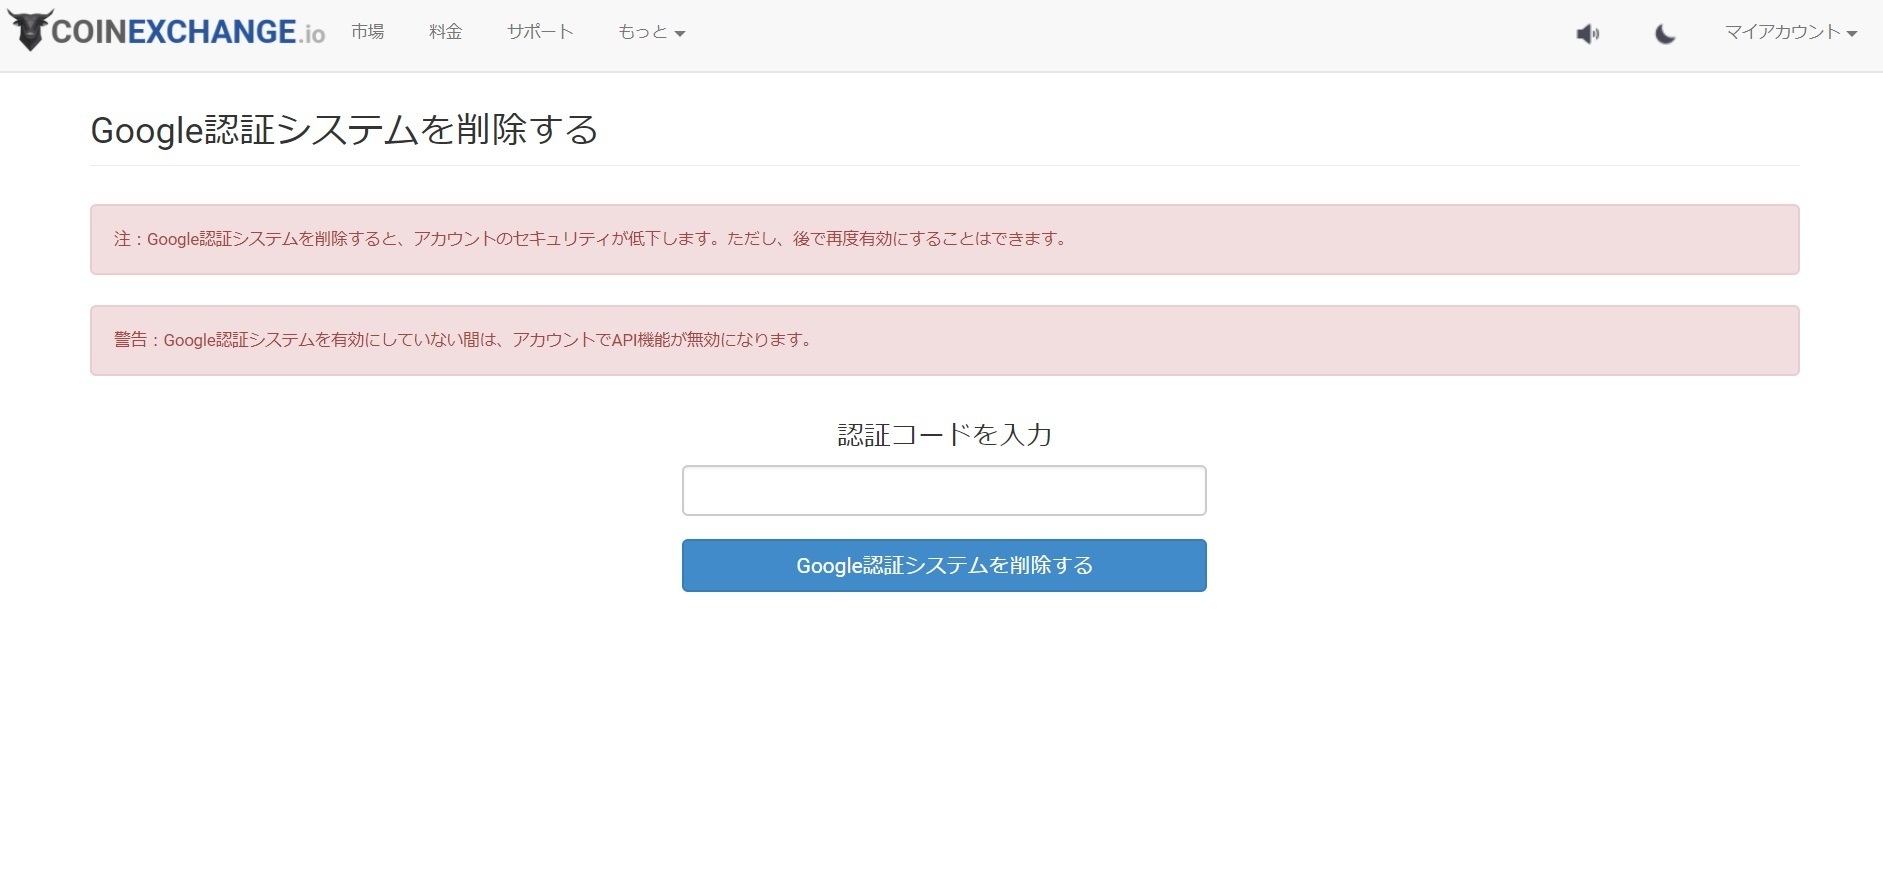Viewport: 1883px width, 869px height.
Task: Focus the 認証コード input field
Action: click(x=944, y=490)
